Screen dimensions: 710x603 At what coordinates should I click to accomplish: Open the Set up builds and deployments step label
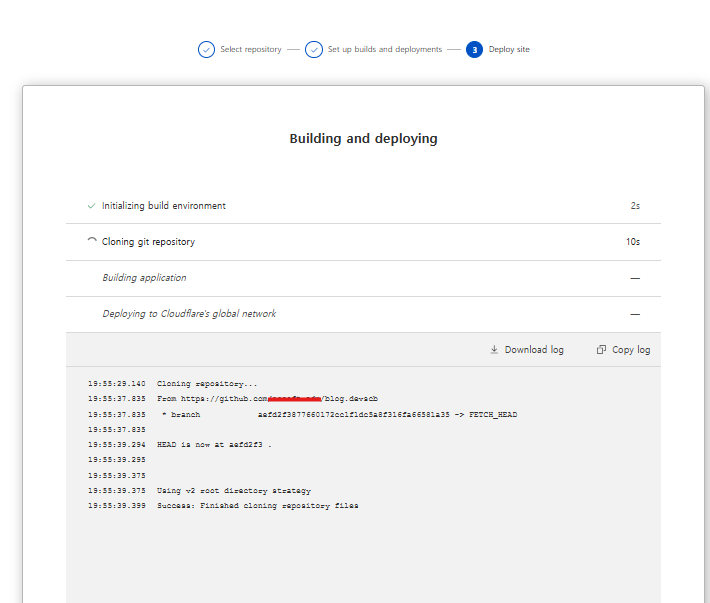pyautogui.click(x=384, y=49)
